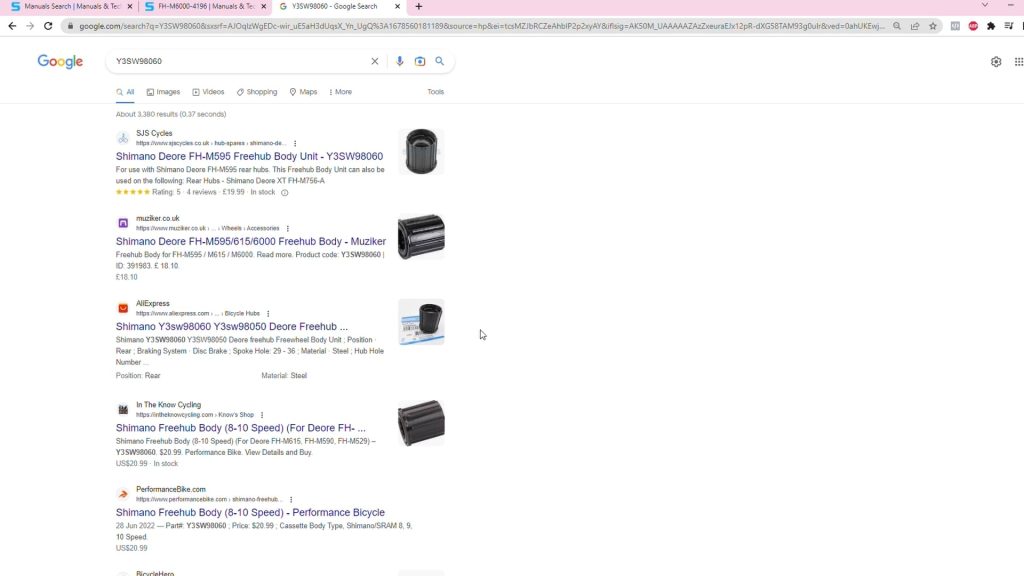
Task: Share this page from the address bar
Action: [915, 26]
